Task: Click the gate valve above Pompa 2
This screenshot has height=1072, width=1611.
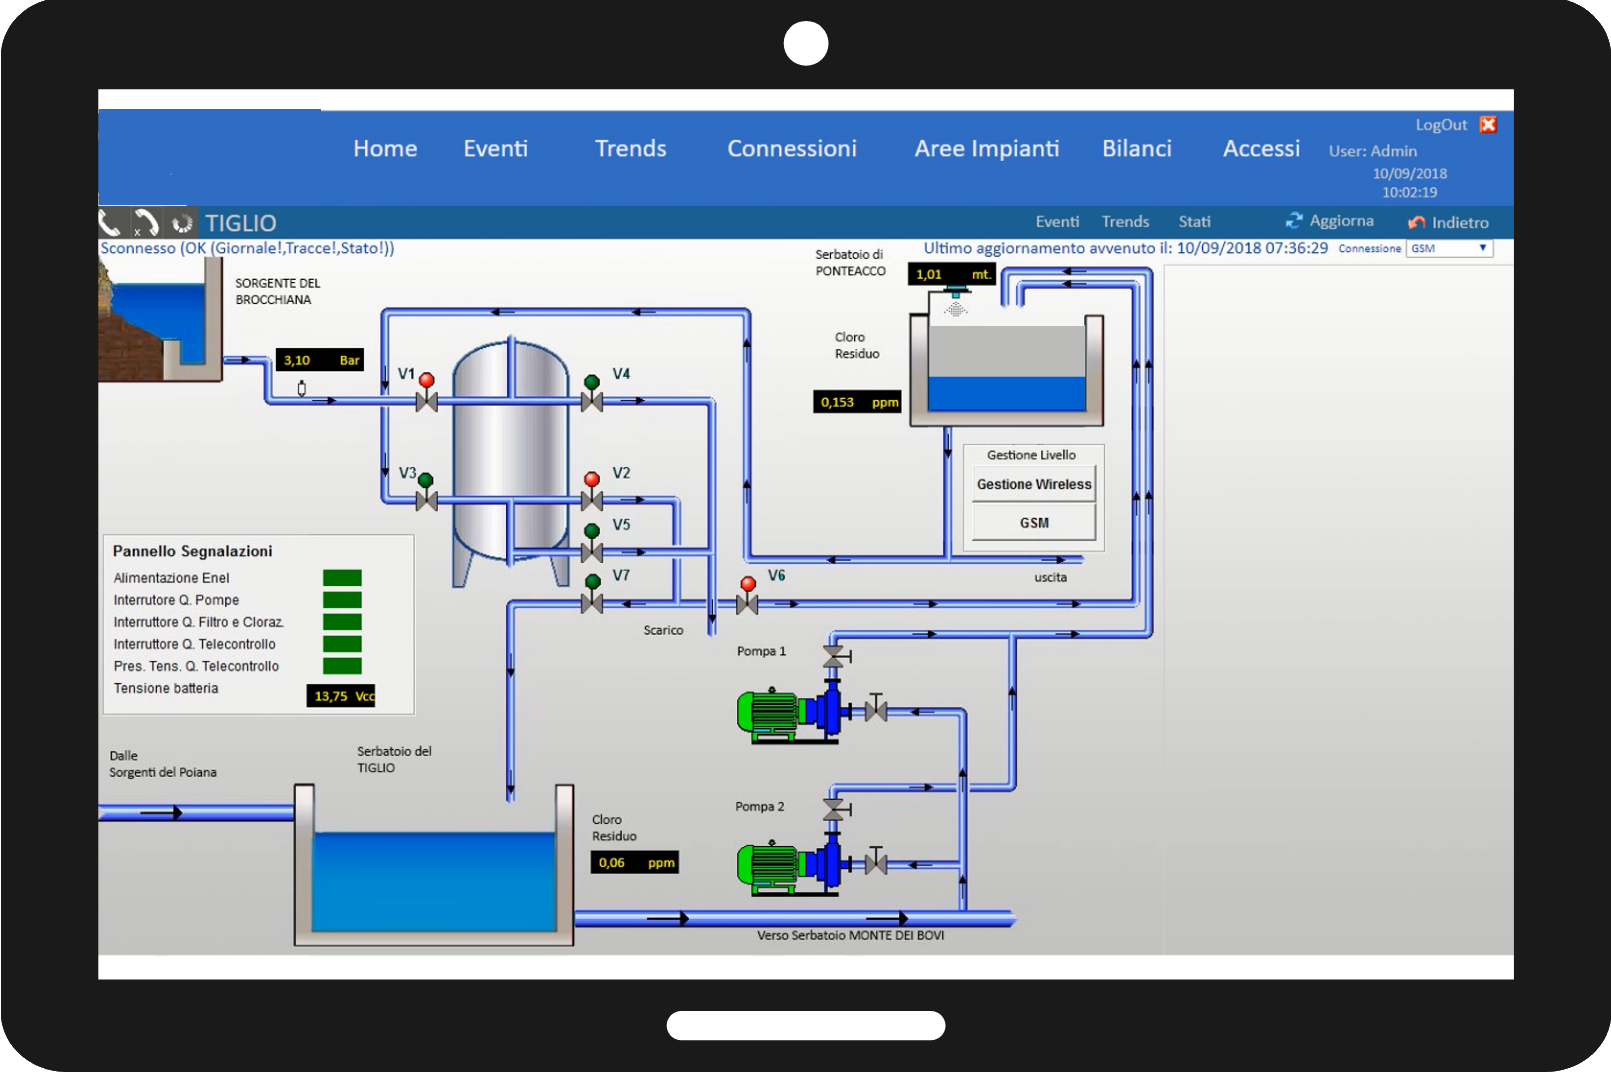Action: [x=835, y=809]
